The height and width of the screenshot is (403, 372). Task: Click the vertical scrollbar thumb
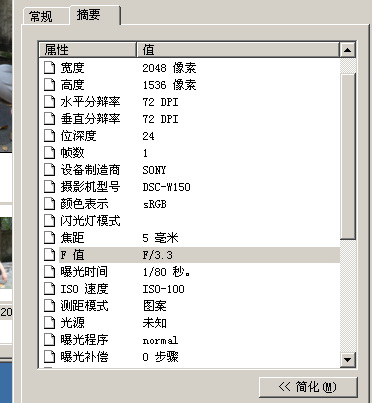[348, 156]
